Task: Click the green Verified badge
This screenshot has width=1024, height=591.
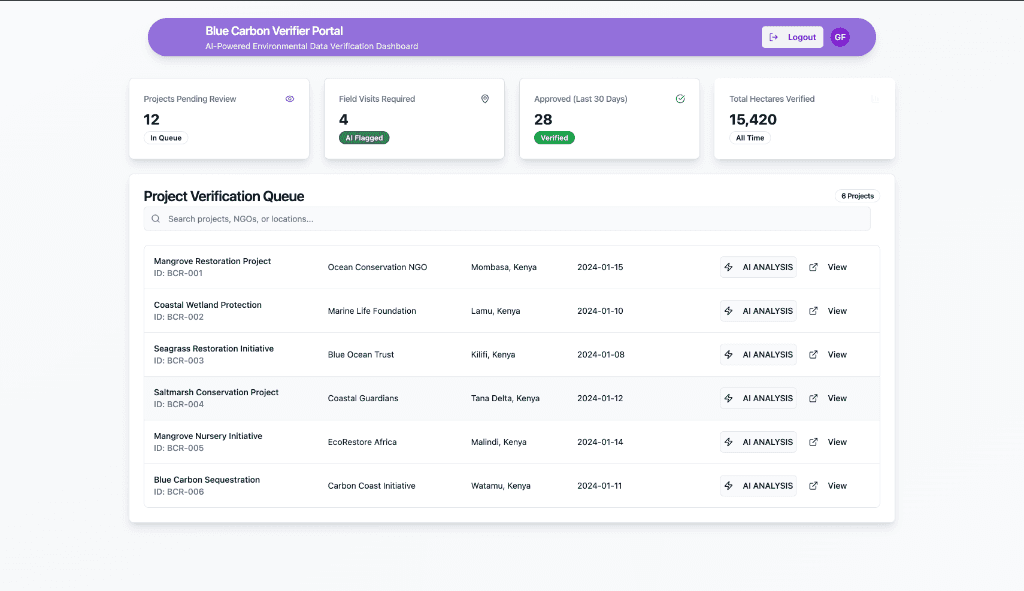Action: pos(554,138)
